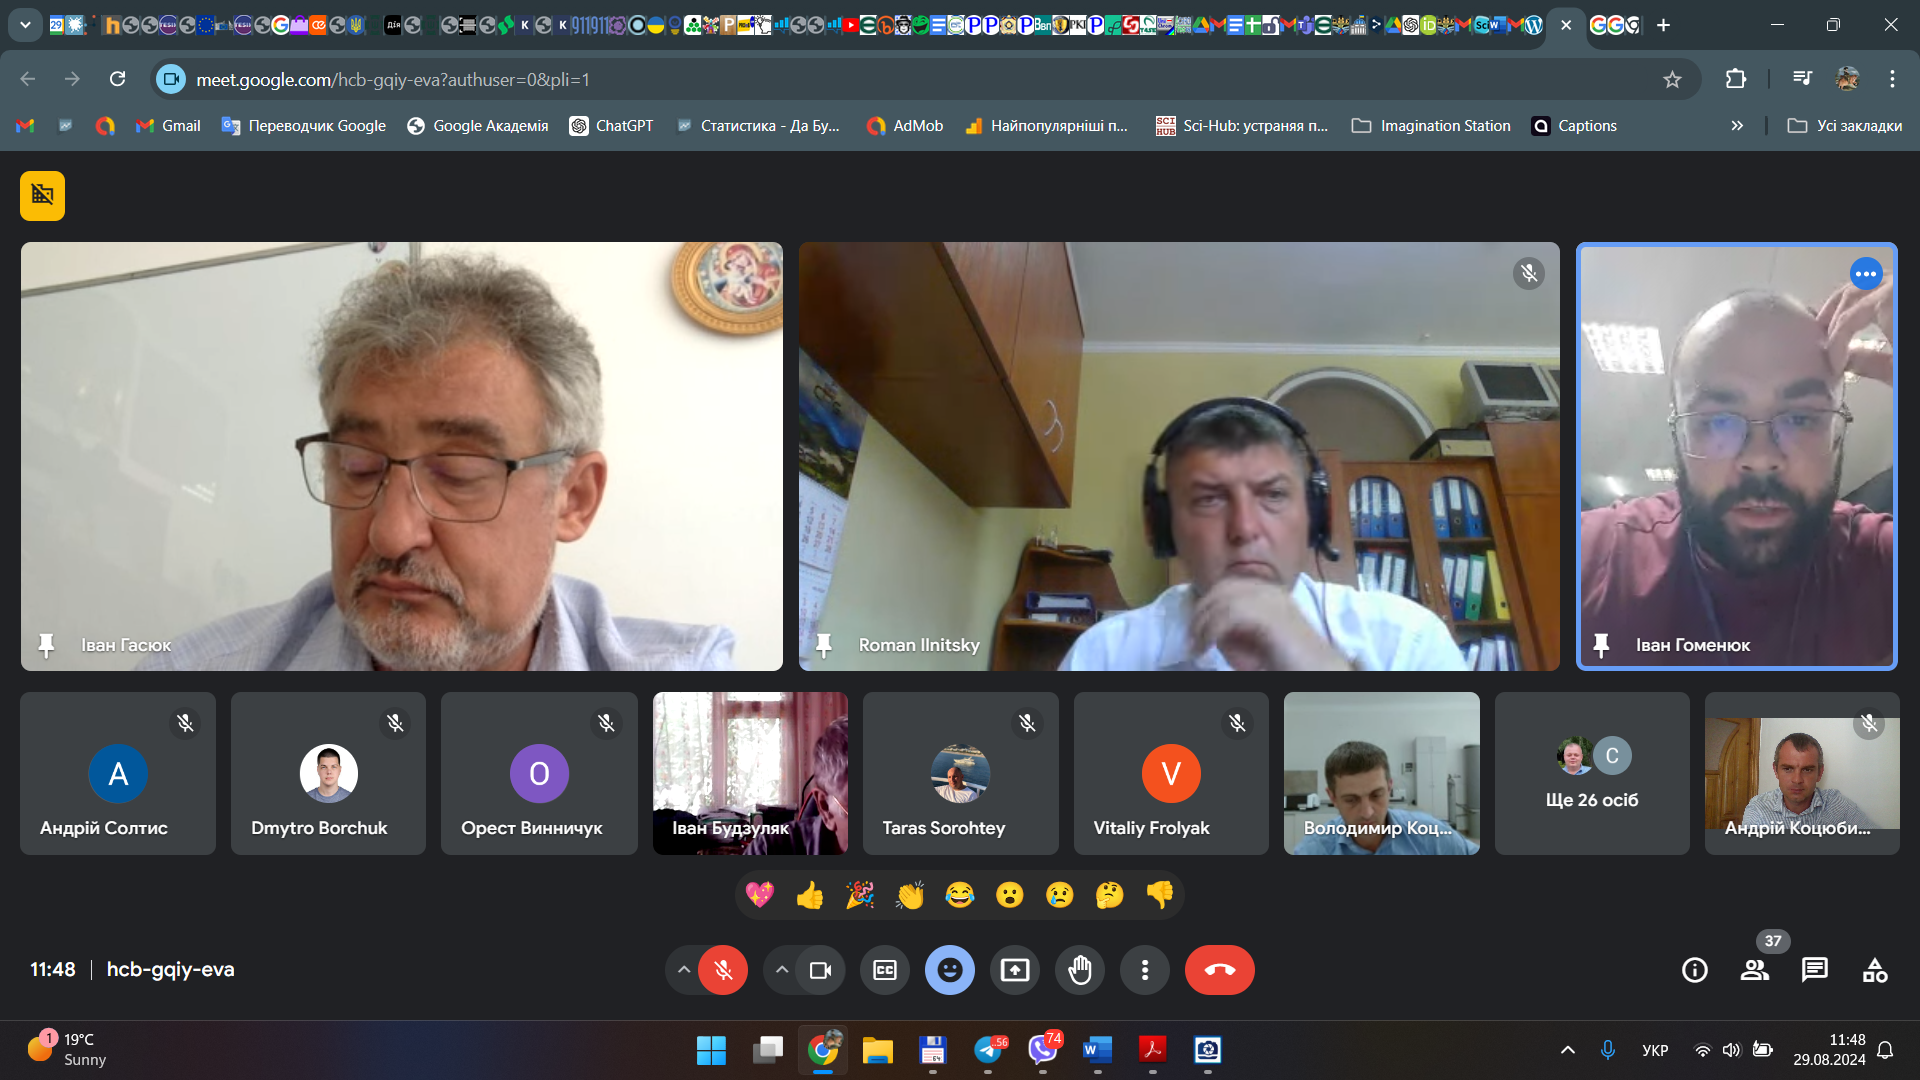Open the Activities panel icon
Viewport: 1920px width, 1080px height.
tap(1875, 970)
